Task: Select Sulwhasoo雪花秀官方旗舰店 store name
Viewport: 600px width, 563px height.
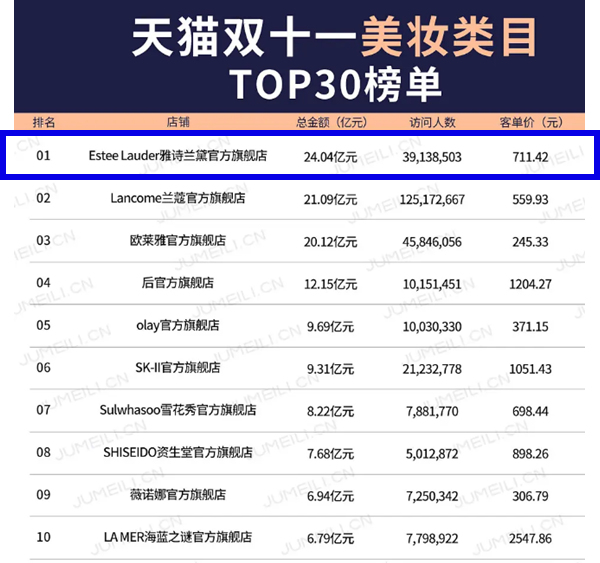Action: pyautogui.click(x=178, y=410)
